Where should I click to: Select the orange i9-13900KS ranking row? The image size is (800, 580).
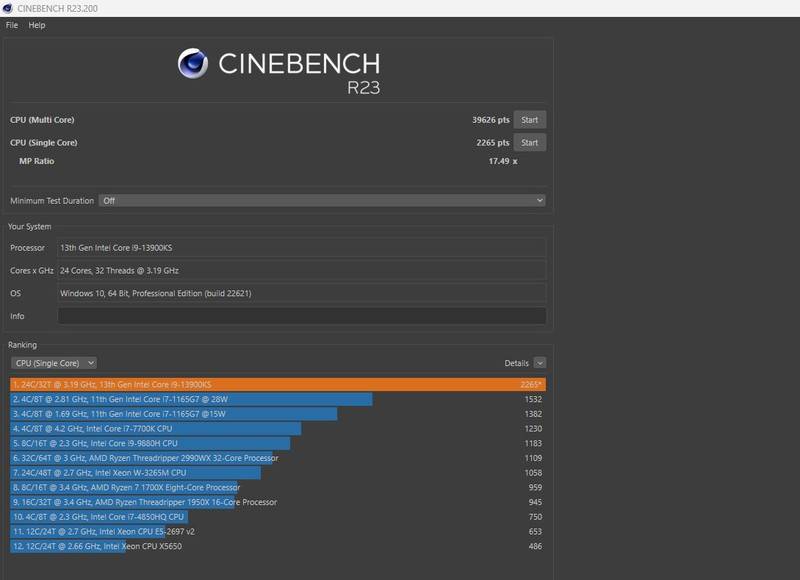click(x=278, y=385)
